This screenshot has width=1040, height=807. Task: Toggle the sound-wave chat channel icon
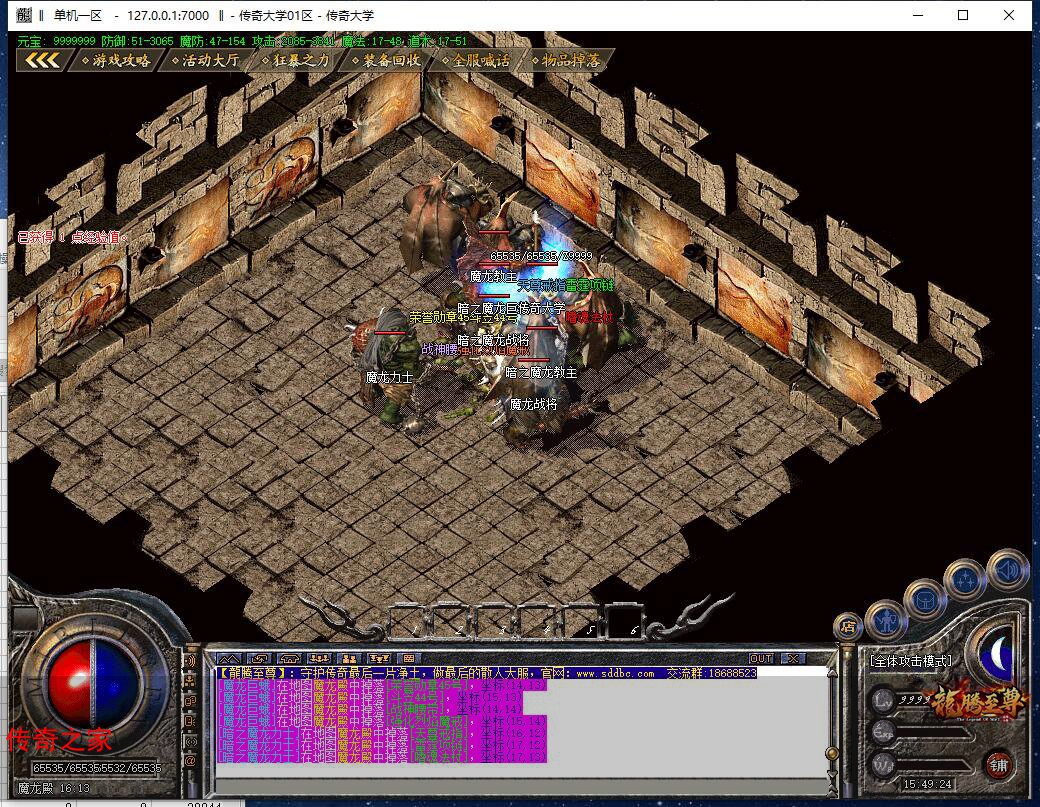pyautogui.click(x=190, y=661)
